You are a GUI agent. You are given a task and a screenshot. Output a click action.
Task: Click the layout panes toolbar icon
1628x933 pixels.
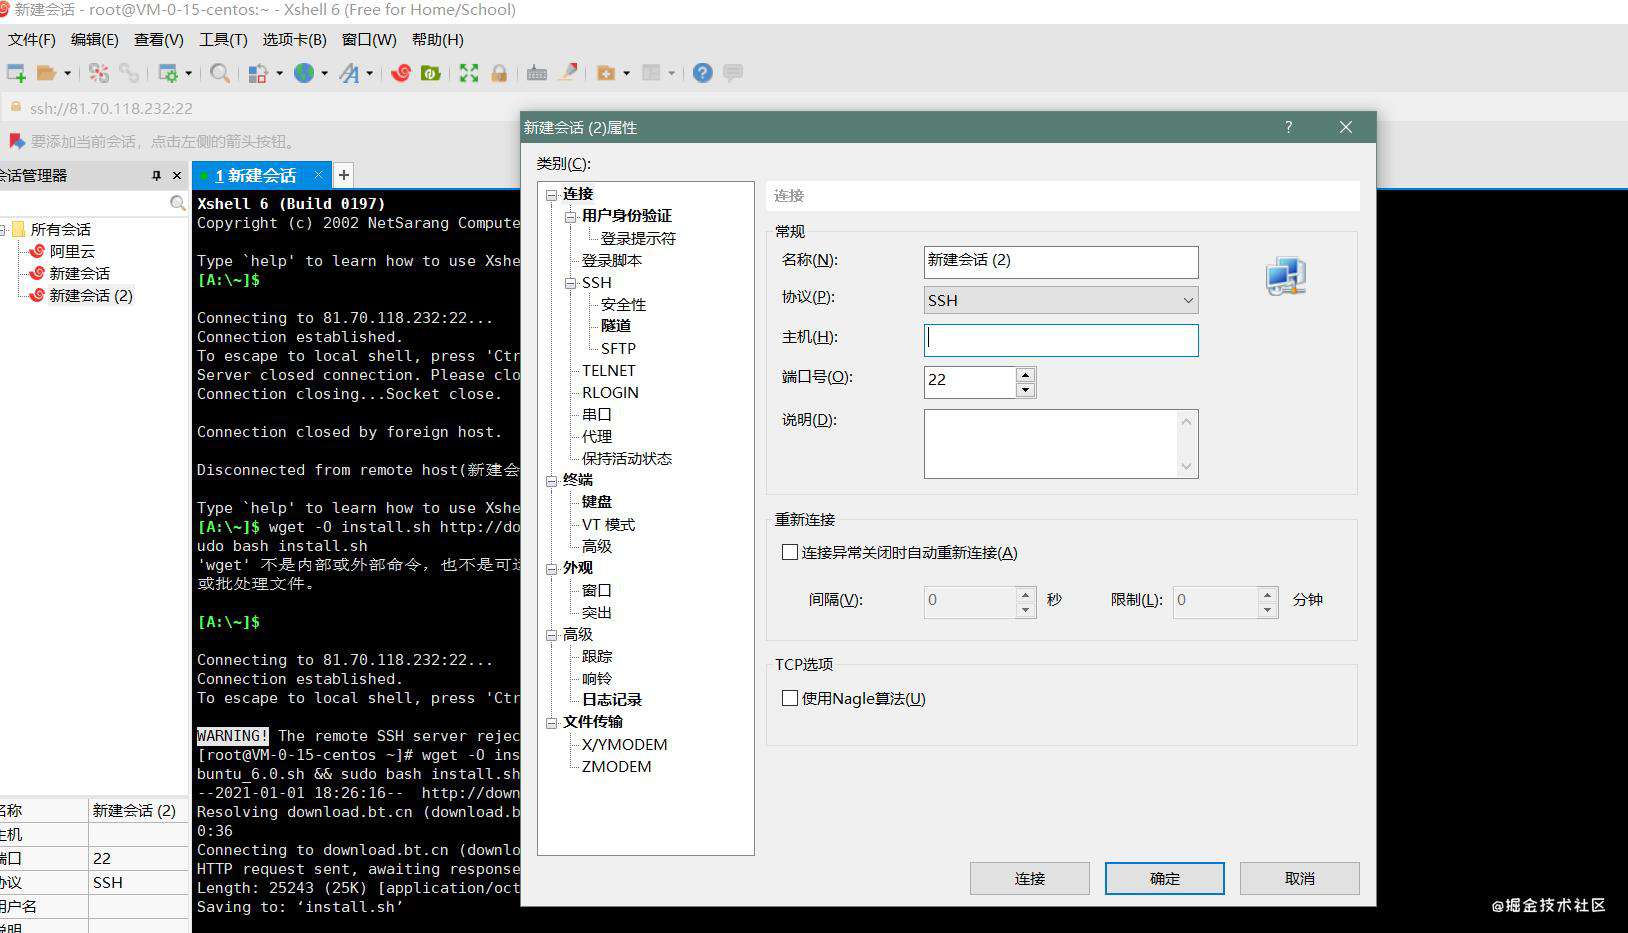[652, 73]
